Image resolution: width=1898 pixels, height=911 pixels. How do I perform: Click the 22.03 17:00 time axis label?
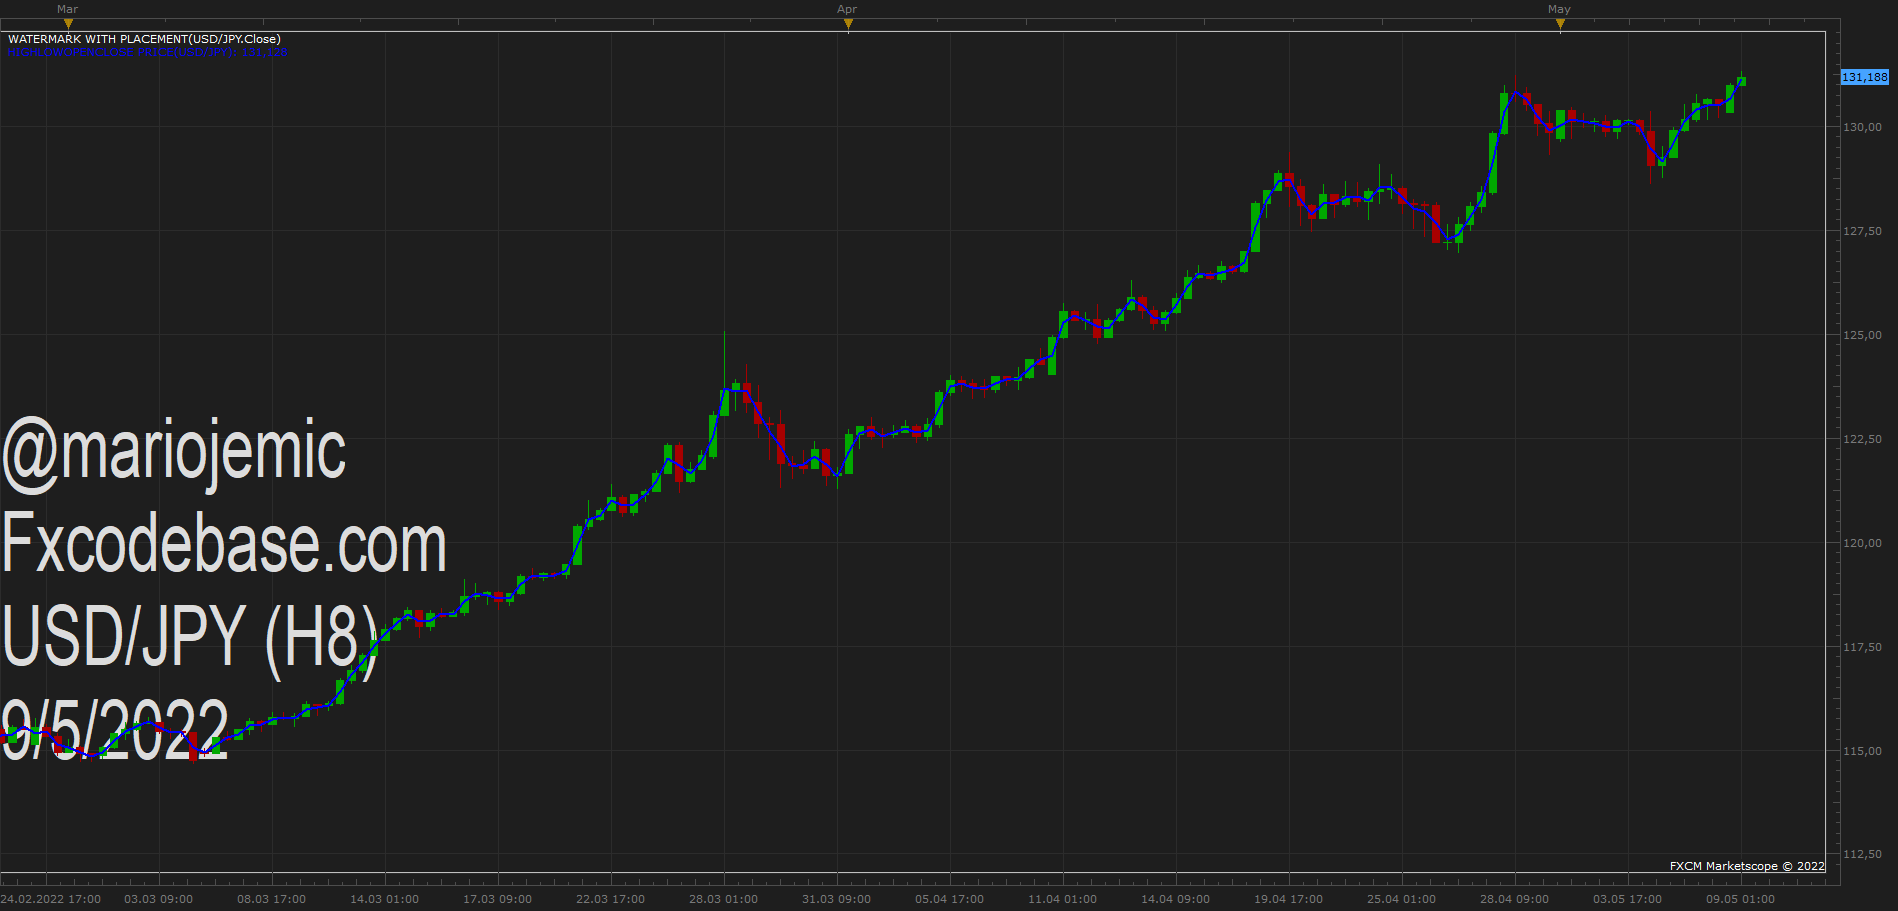tap(610, 899)
